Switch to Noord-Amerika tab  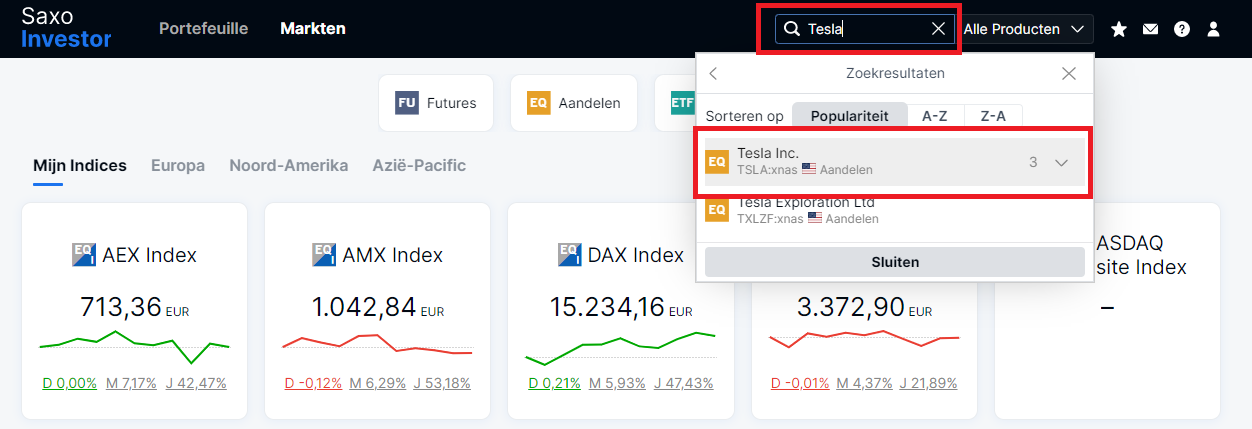tap(288, 166)
